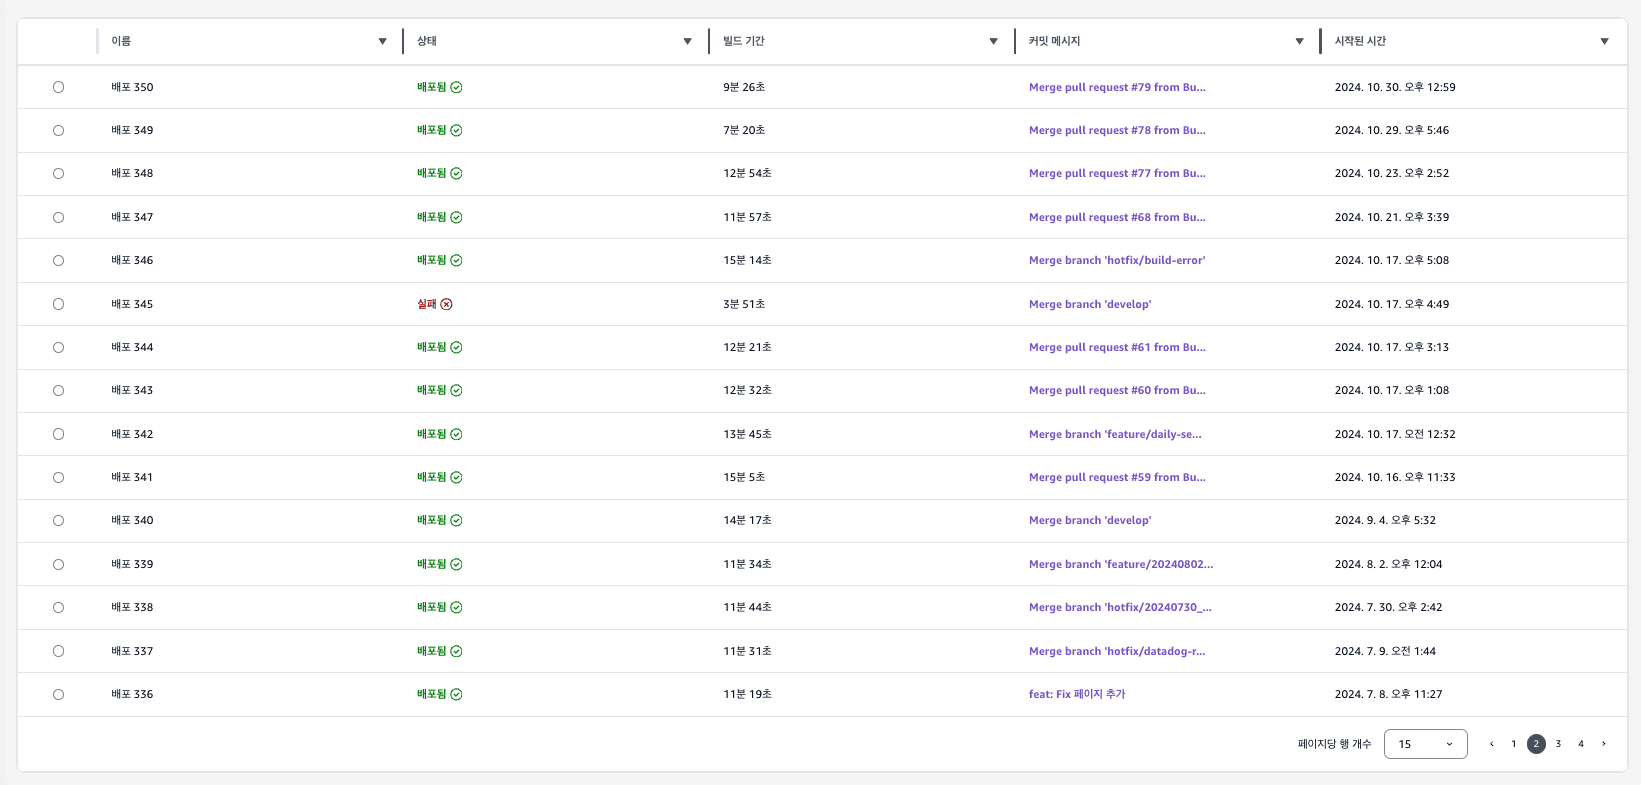Go to previous page using left chevron
Viewport: 1641px width, 785px height.
1491,744
